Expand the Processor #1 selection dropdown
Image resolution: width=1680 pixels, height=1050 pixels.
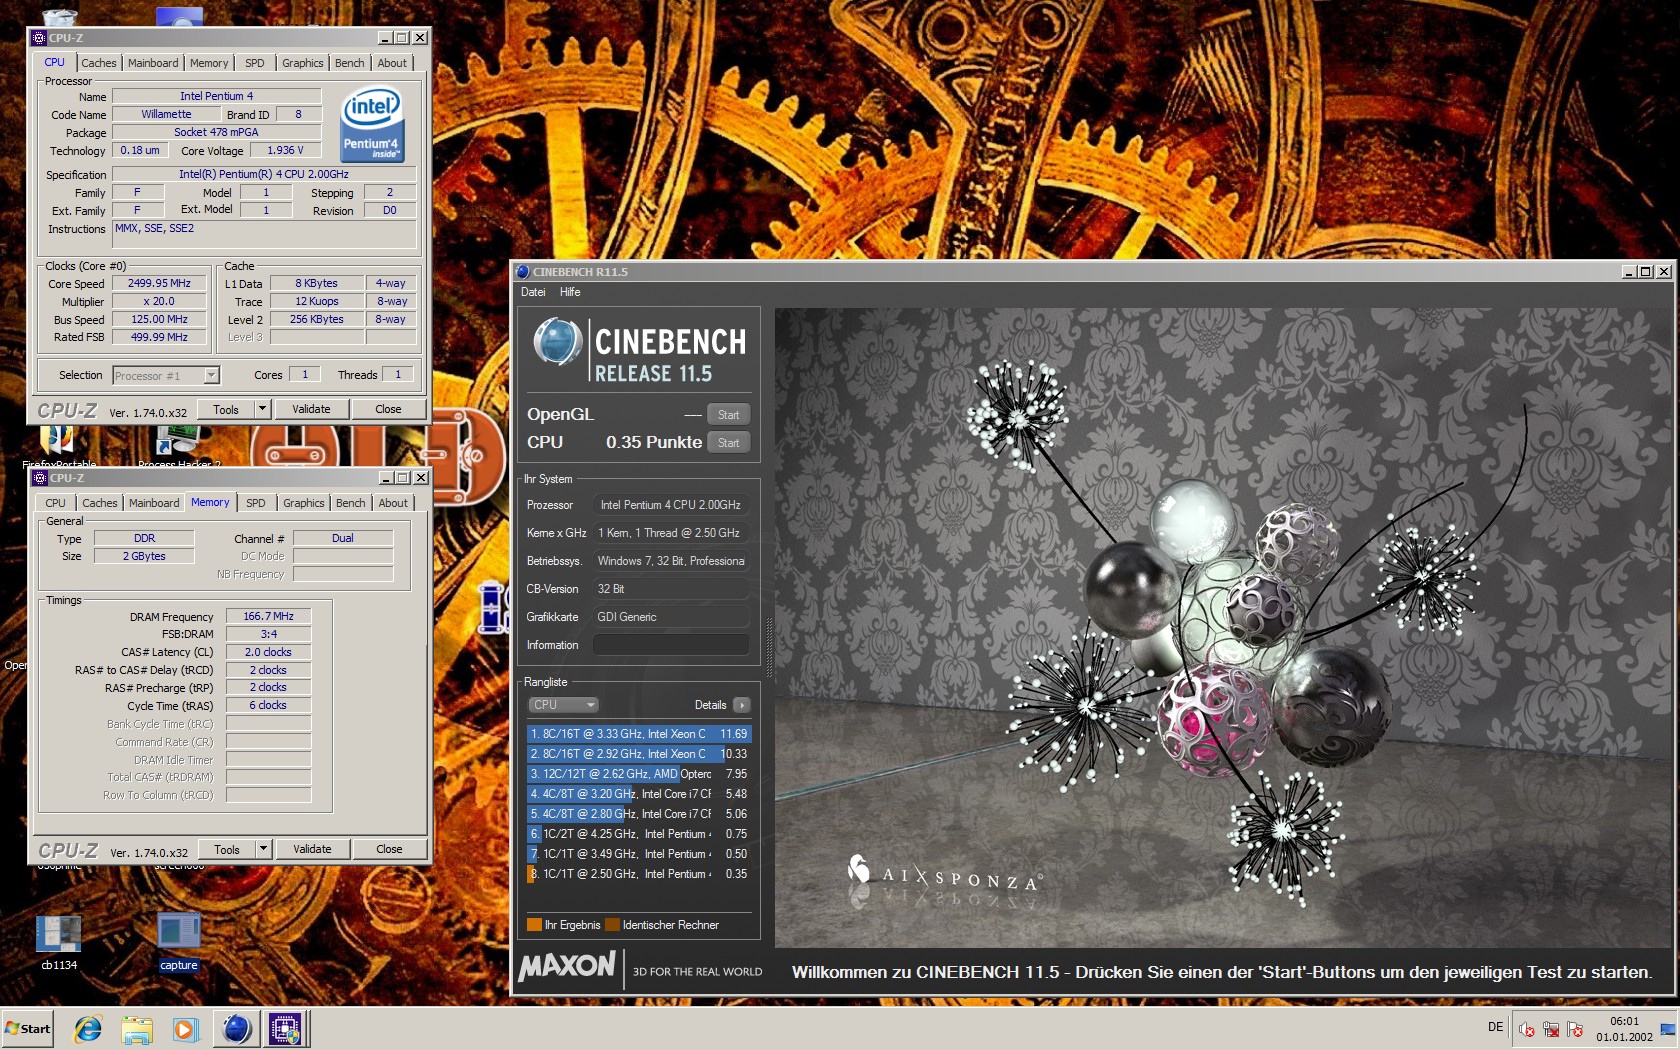[x=211, y=375]
